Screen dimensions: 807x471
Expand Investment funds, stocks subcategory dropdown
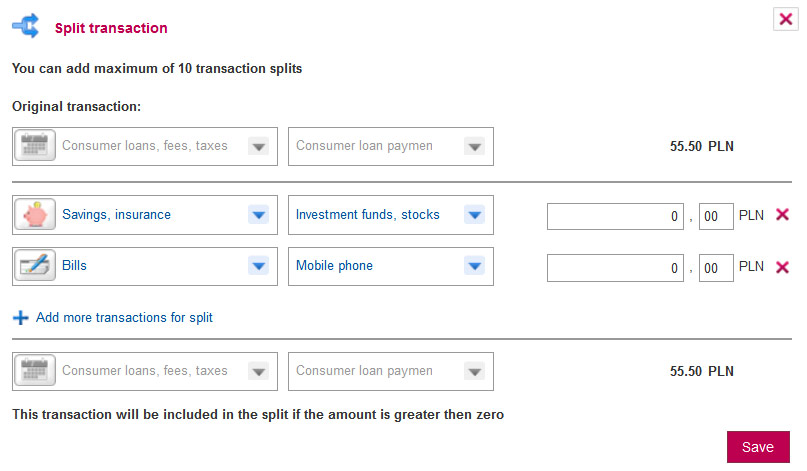coord(474,215)
